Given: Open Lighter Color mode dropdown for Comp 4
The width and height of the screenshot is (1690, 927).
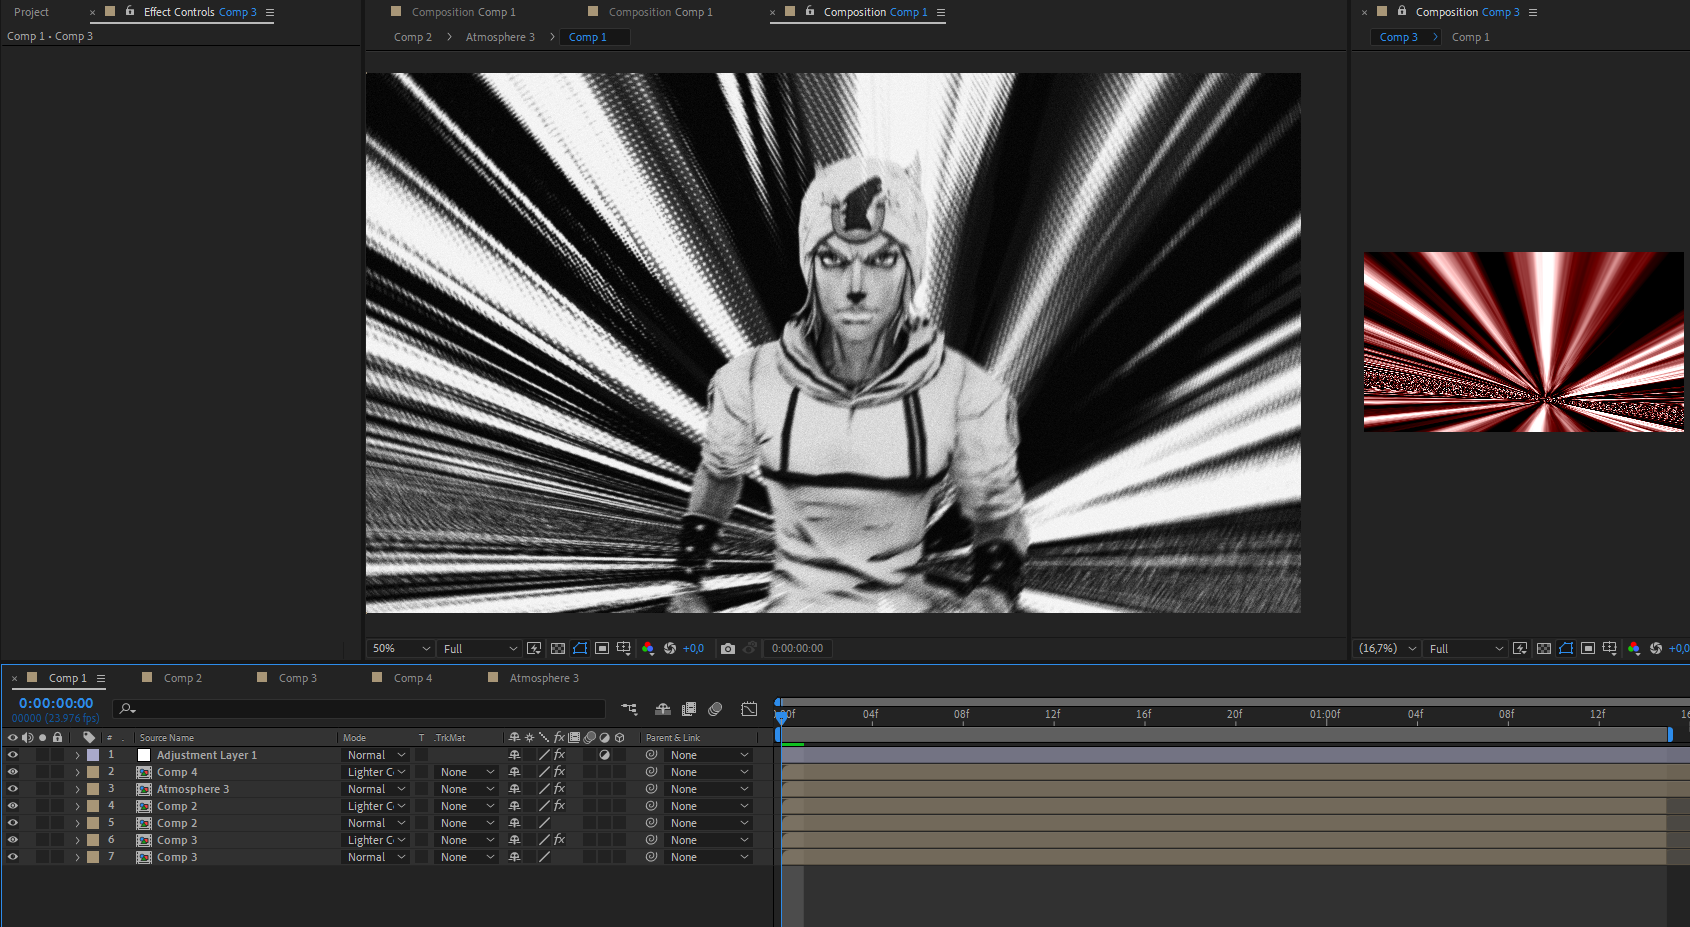Looking at the screenshot, I should click(376, 772).
